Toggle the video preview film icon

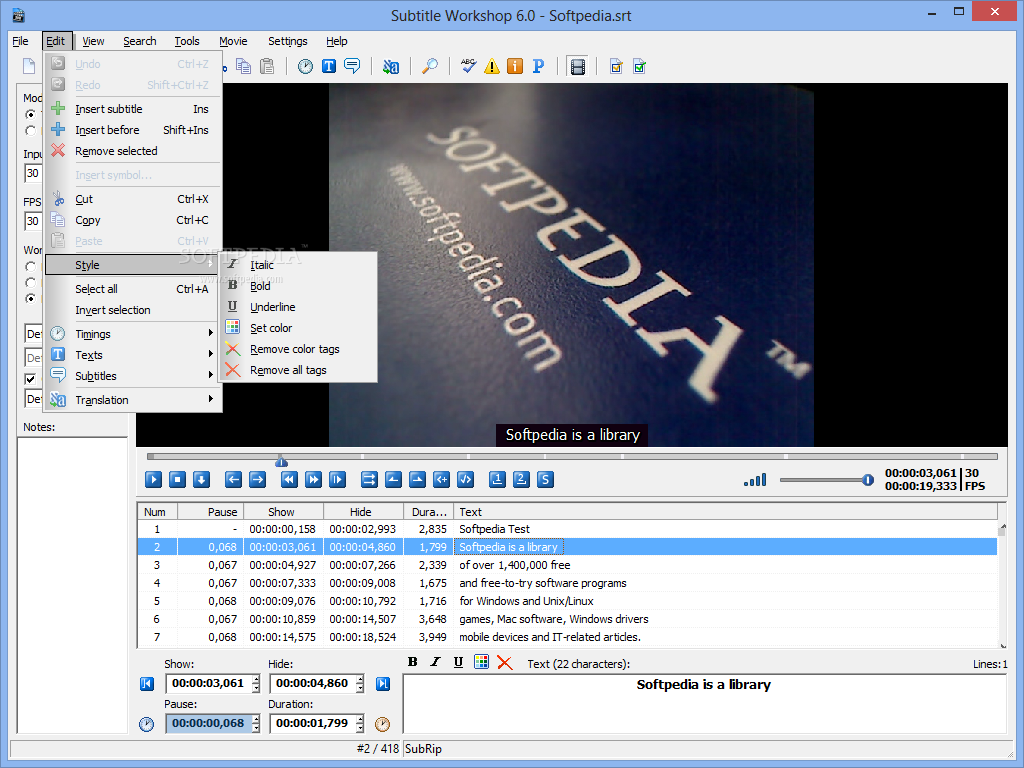click(x=577, y=66)
